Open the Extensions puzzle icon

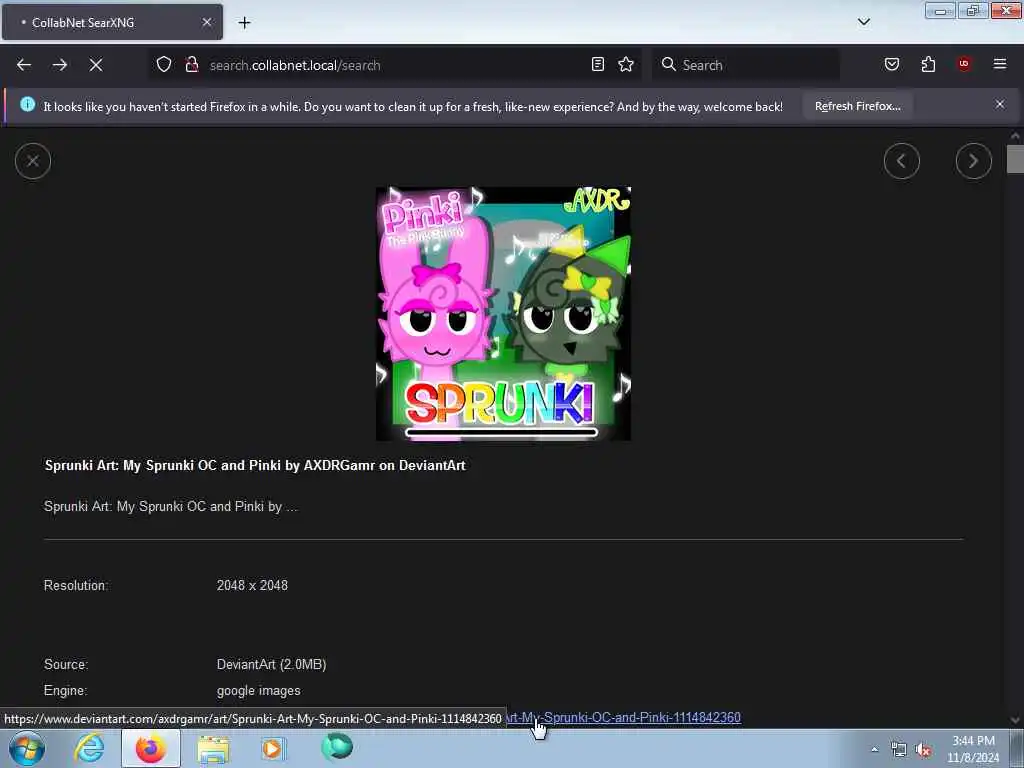[928, 64]
